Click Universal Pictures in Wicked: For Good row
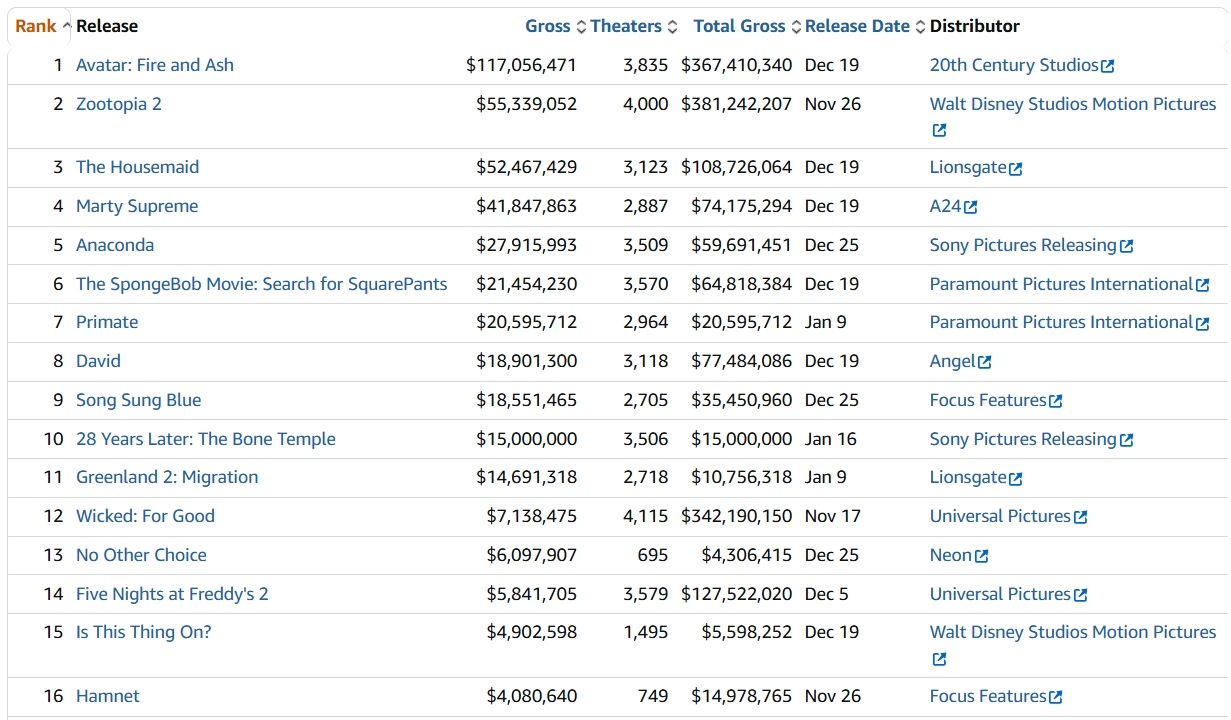1231x720 pixels. [1000, 516]
